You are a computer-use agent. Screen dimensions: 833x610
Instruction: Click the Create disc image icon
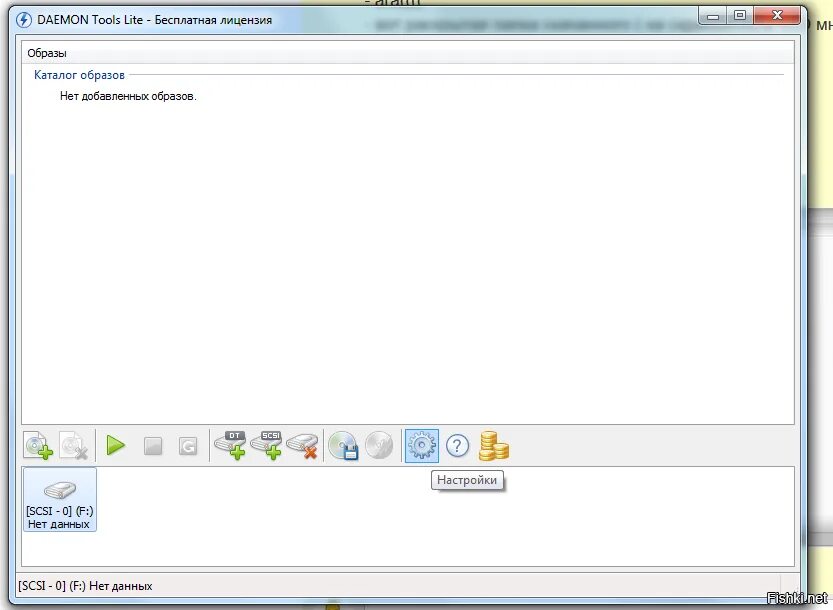click(343, 445)
